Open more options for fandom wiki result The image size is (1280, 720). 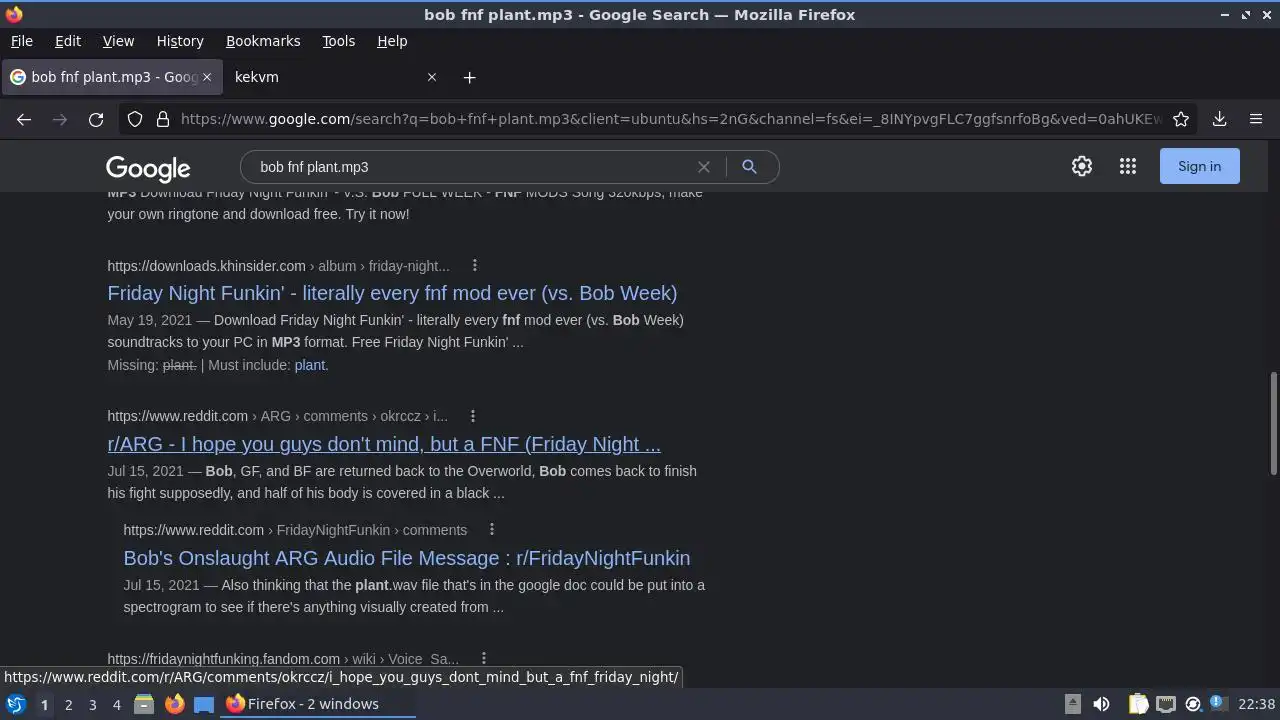tap(483, 659)
